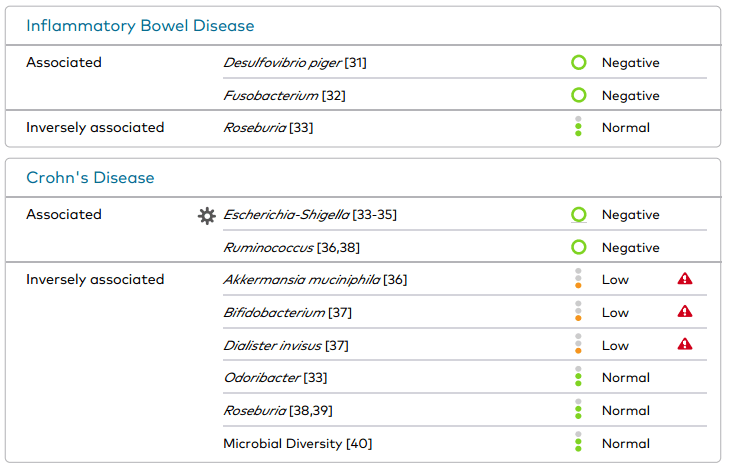Screen dimensions: 732x476
Task: Click the red warning icon for Akkermansia muciniphila
Action: pos(685,279)
